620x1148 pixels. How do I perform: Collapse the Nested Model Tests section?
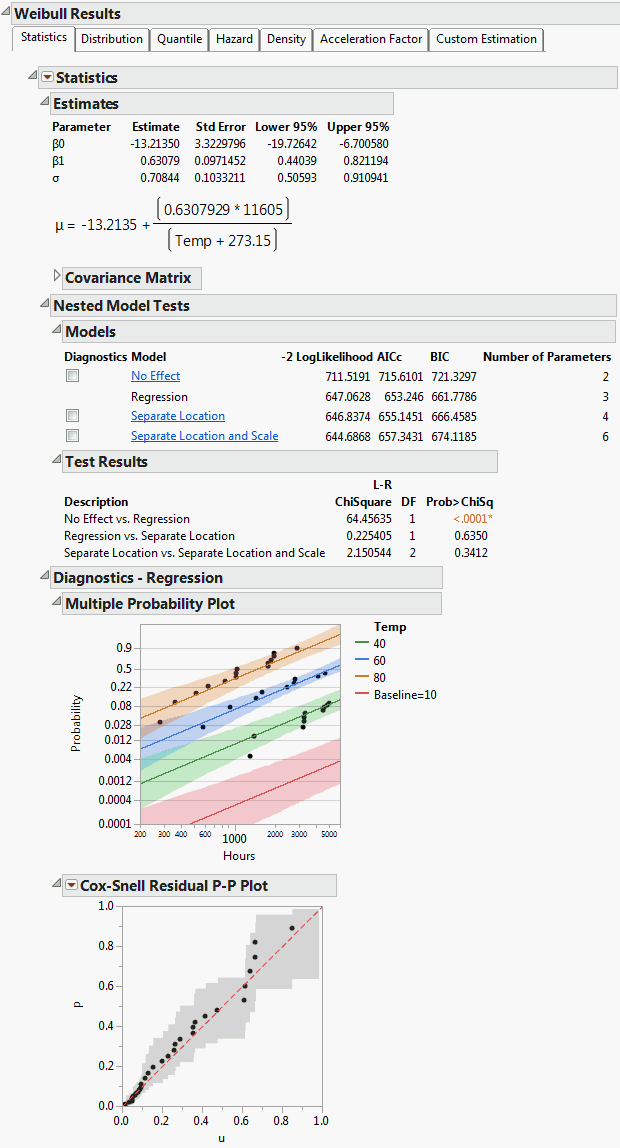pyautogui.click(x=43, y=305)
